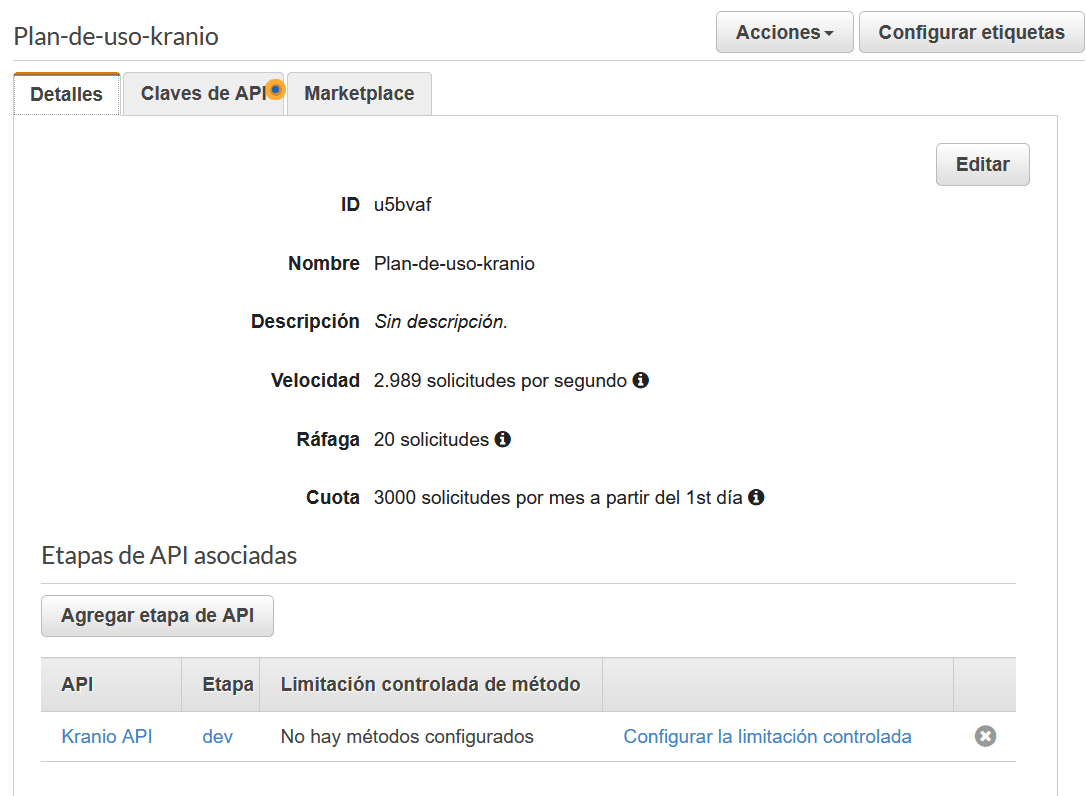Click the info icon beside Ráfaga value
This screenshot has width=1086, height=796.
click(x=503, y=439)
